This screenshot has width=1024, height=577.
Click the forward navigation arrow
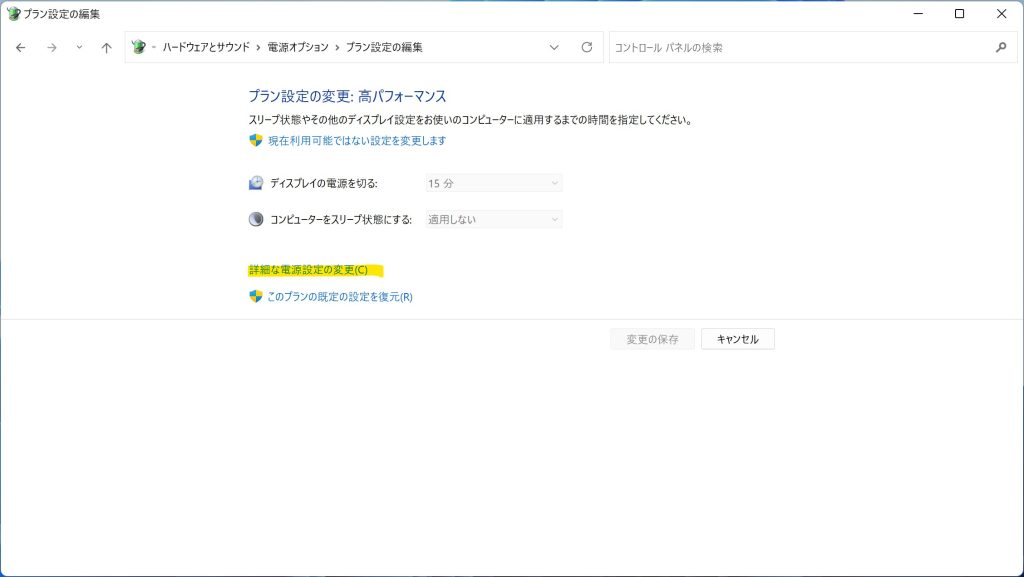[52, 48]
